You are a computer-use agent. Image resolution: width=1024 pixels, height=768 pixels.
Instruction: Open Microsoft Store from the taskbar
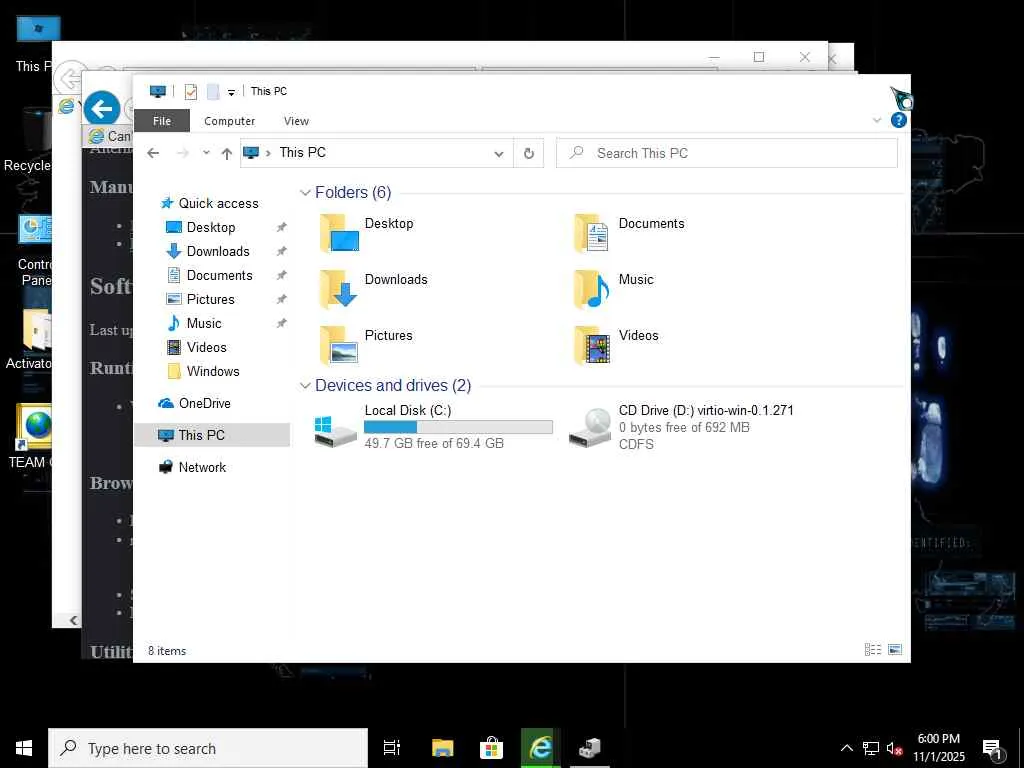pyautogui.click(x=491, y=748)
